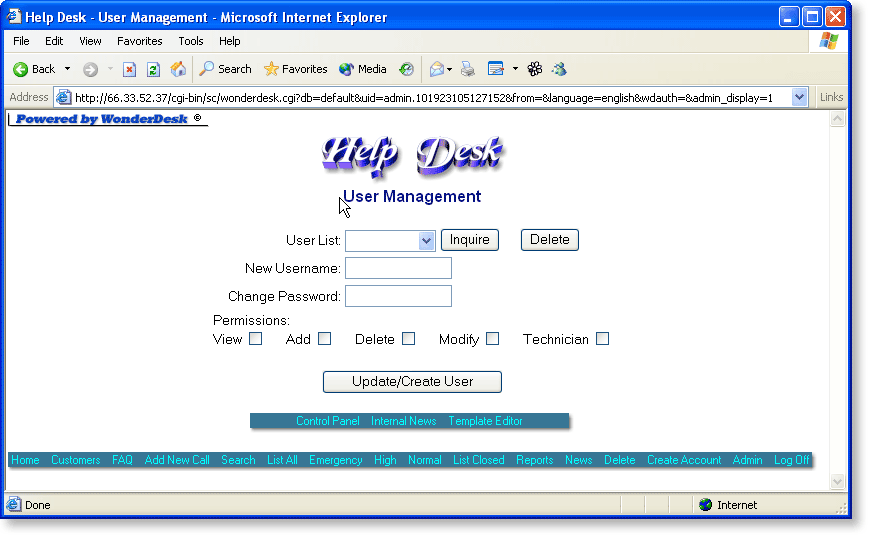Open the Customers link
Image resolution: width=872 pixels, height=539 pixels.
click(76, 460)
